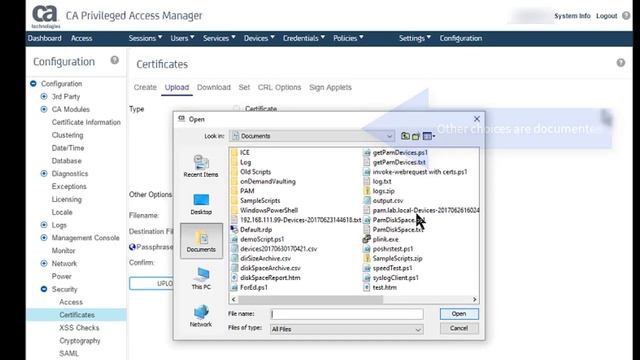This screenshot has height=360, width=640.
Task: Collapse the Security tree node
Action: pos(44,289)
